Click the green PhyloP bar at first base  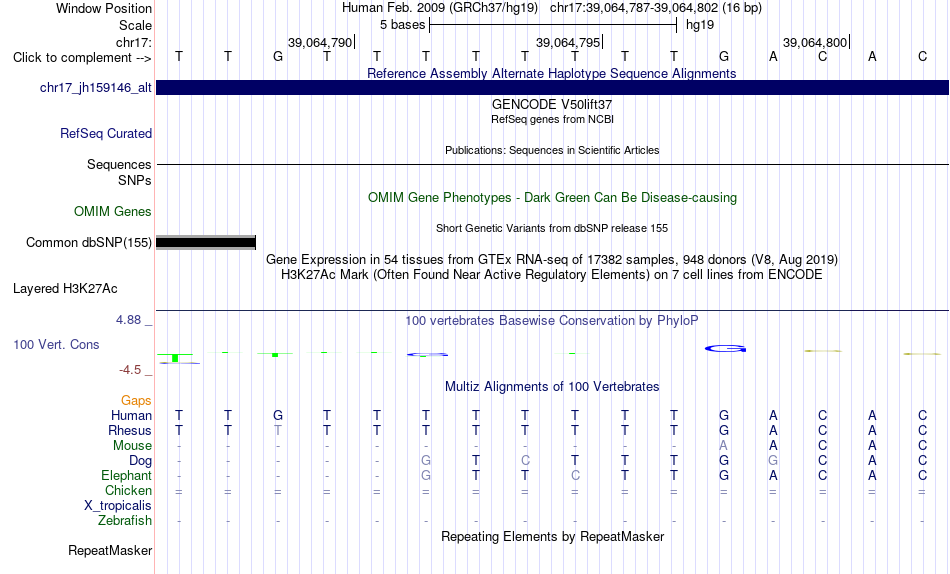(x=175, y=358)
